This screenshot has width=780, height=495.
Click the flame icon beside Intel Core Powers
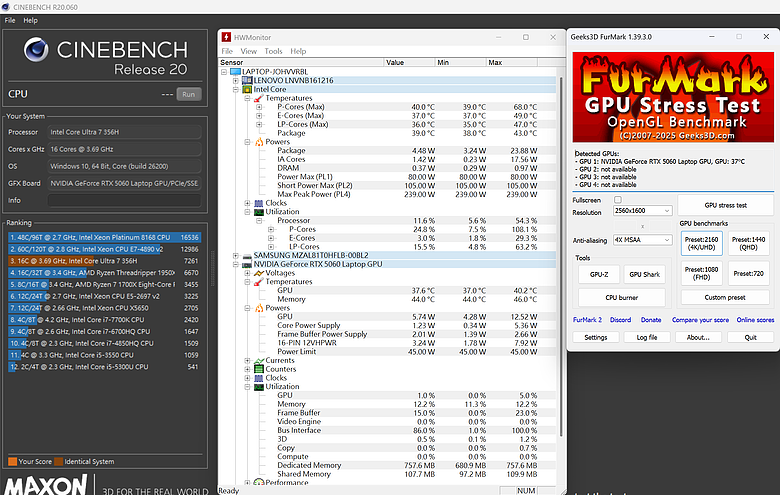point(259,142)
